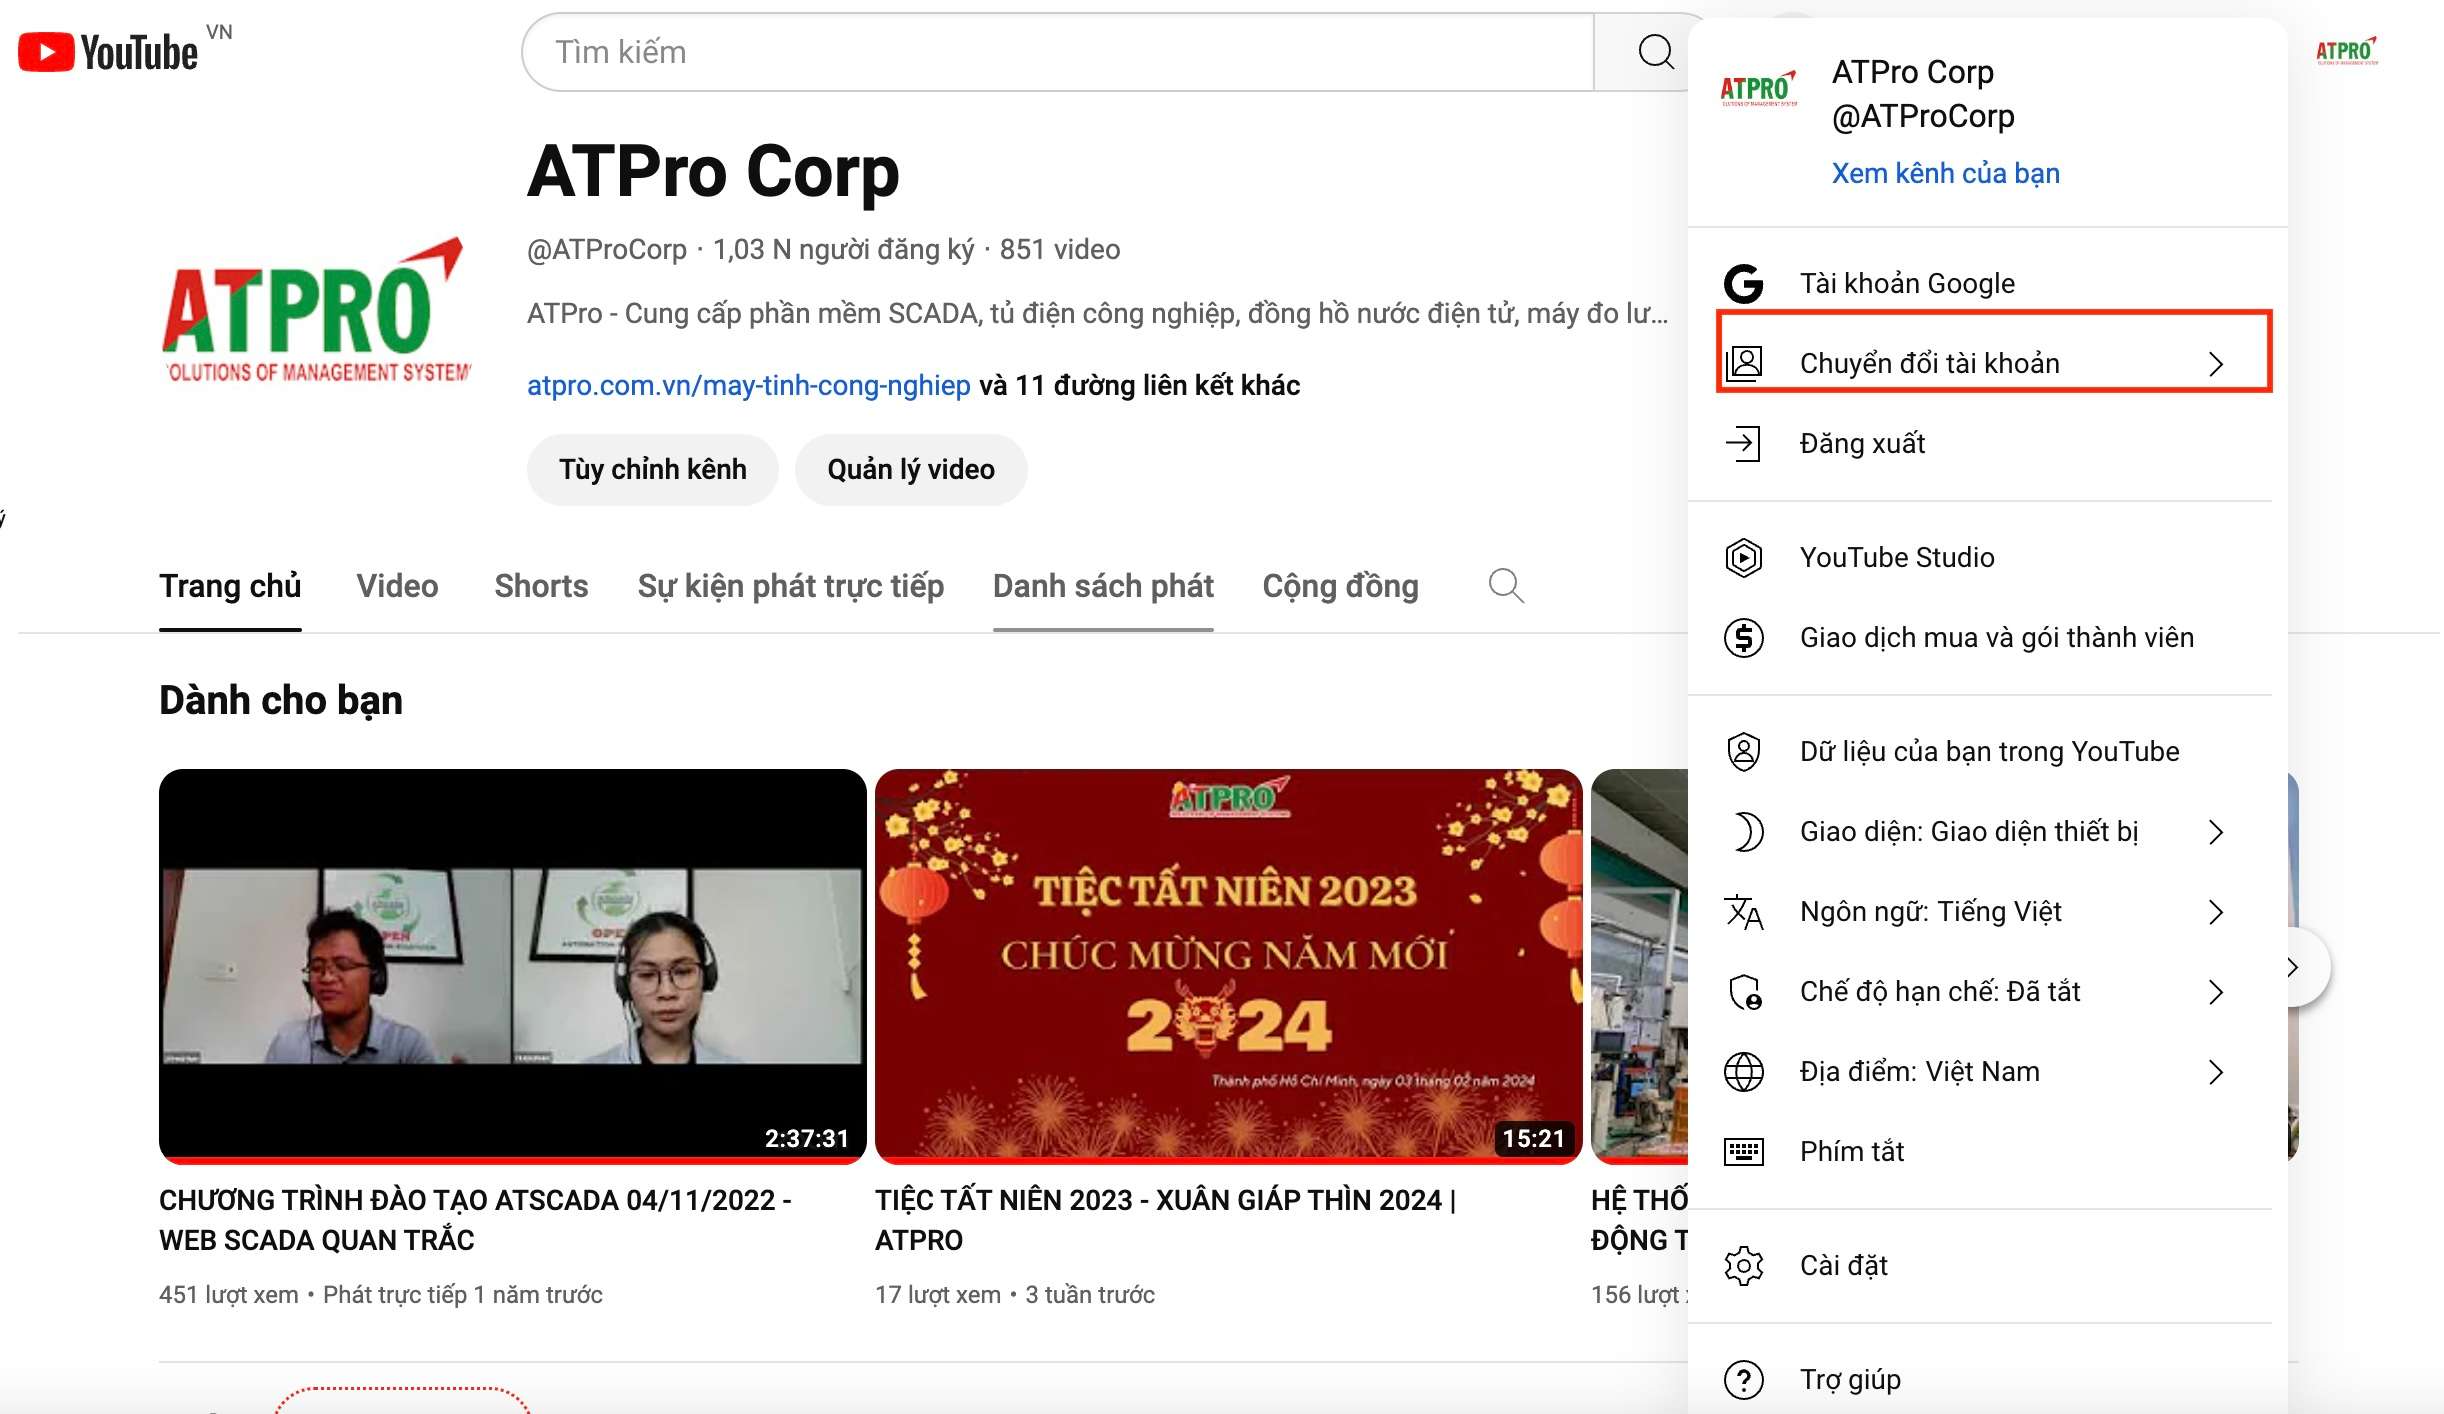Viewport: 2444px width, 1414px height.
Task: Click the switch account person icon
Action: 1744,363
